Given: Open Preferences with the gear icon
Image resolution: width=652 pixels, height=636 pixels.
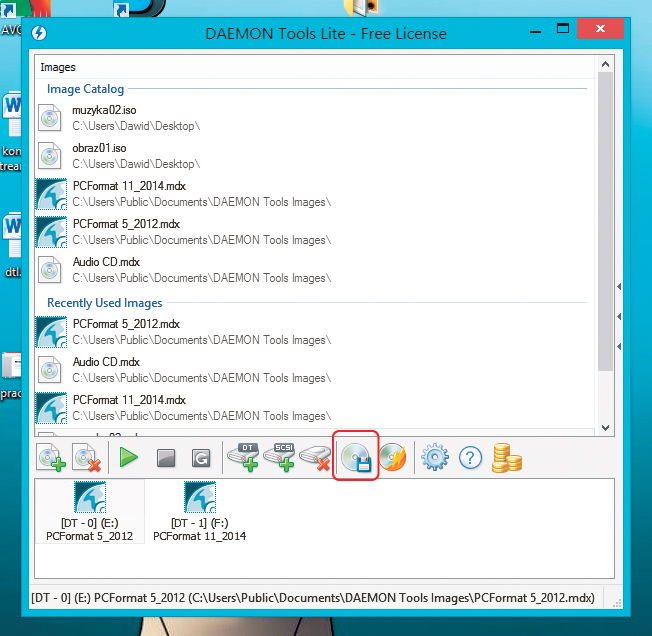Looking at the screenshot, I should pos(435,458).
